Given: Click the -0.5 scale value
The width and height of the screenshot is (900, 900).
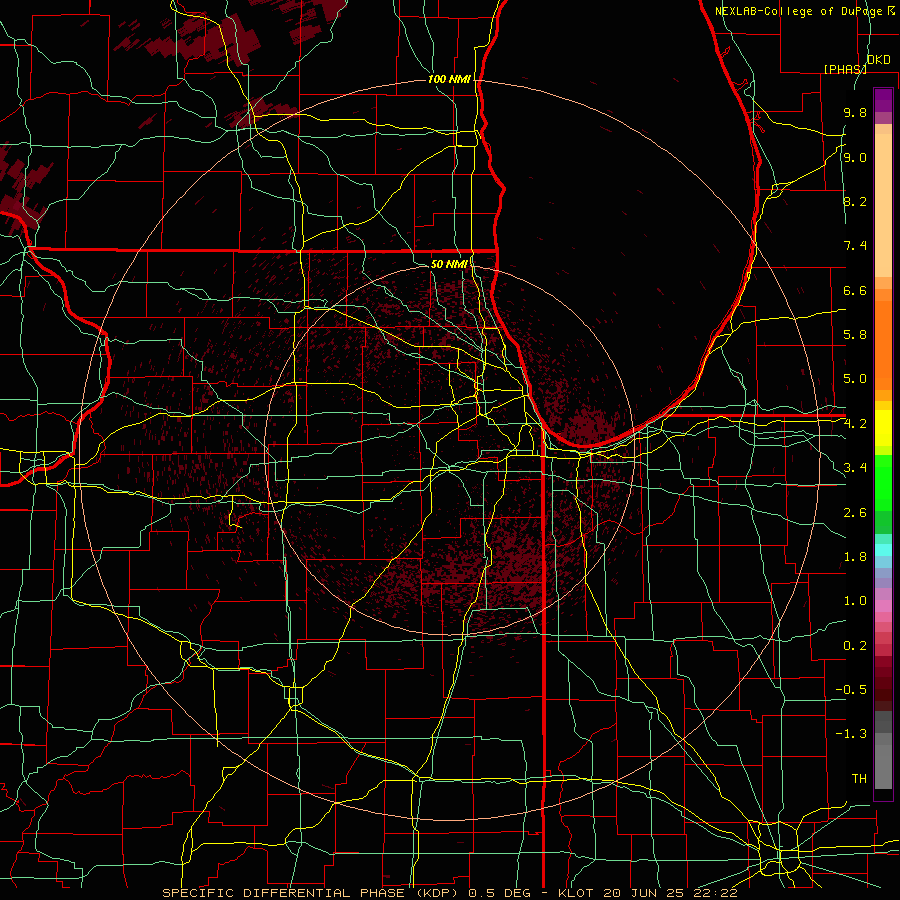Looking at the screenshot, I should (x=851, y=690).
